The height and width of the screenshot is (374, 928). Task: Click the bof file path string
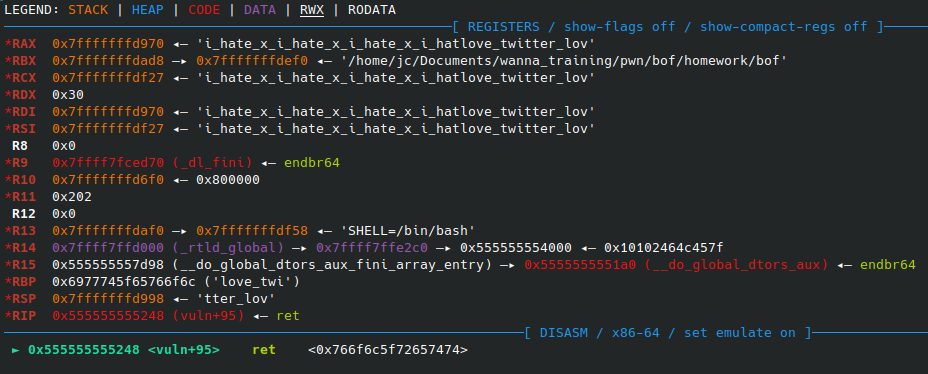(x=564, y=60)
